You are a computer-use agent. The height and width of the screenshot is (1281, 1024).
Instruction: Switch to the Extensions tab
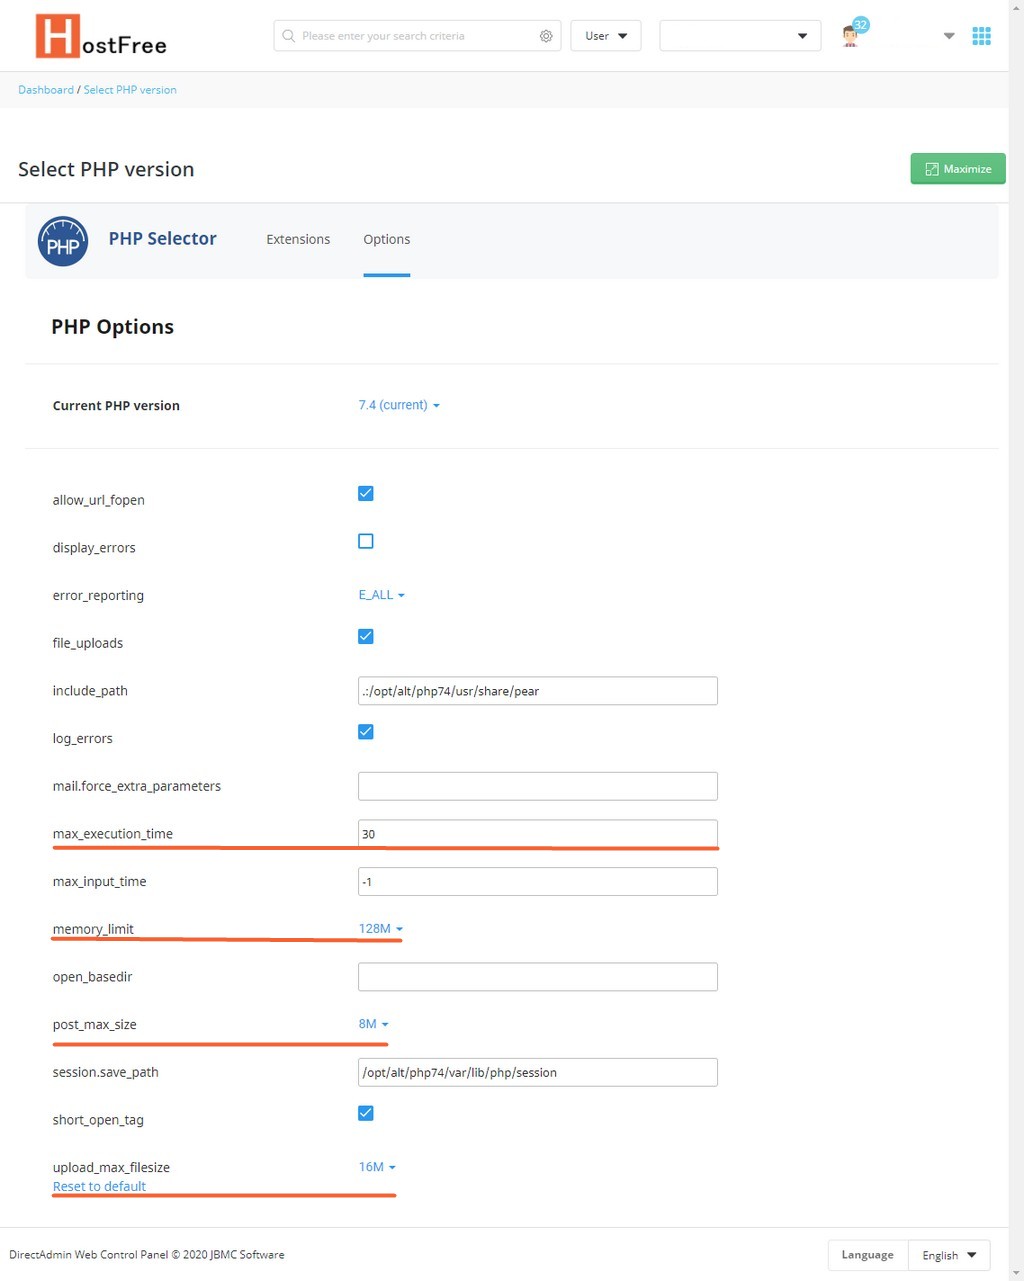pyautogui.click(x=298, y=239)
